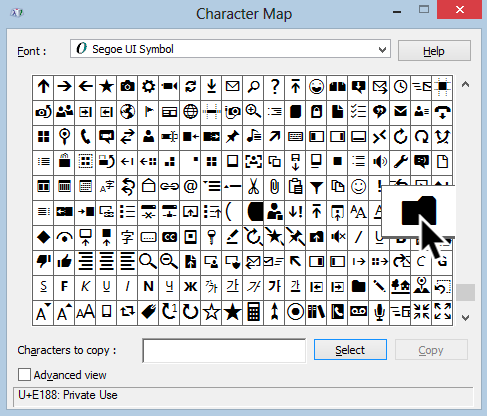The width and height of the screenshot is (487, 416).
Task: Select the question mark glyph
Action: [x=274, y=87]
